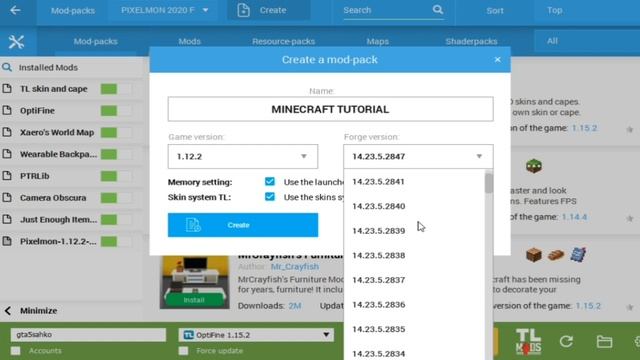Toggle Pixelmon-1.12.2 mod switch

[116, 241]
